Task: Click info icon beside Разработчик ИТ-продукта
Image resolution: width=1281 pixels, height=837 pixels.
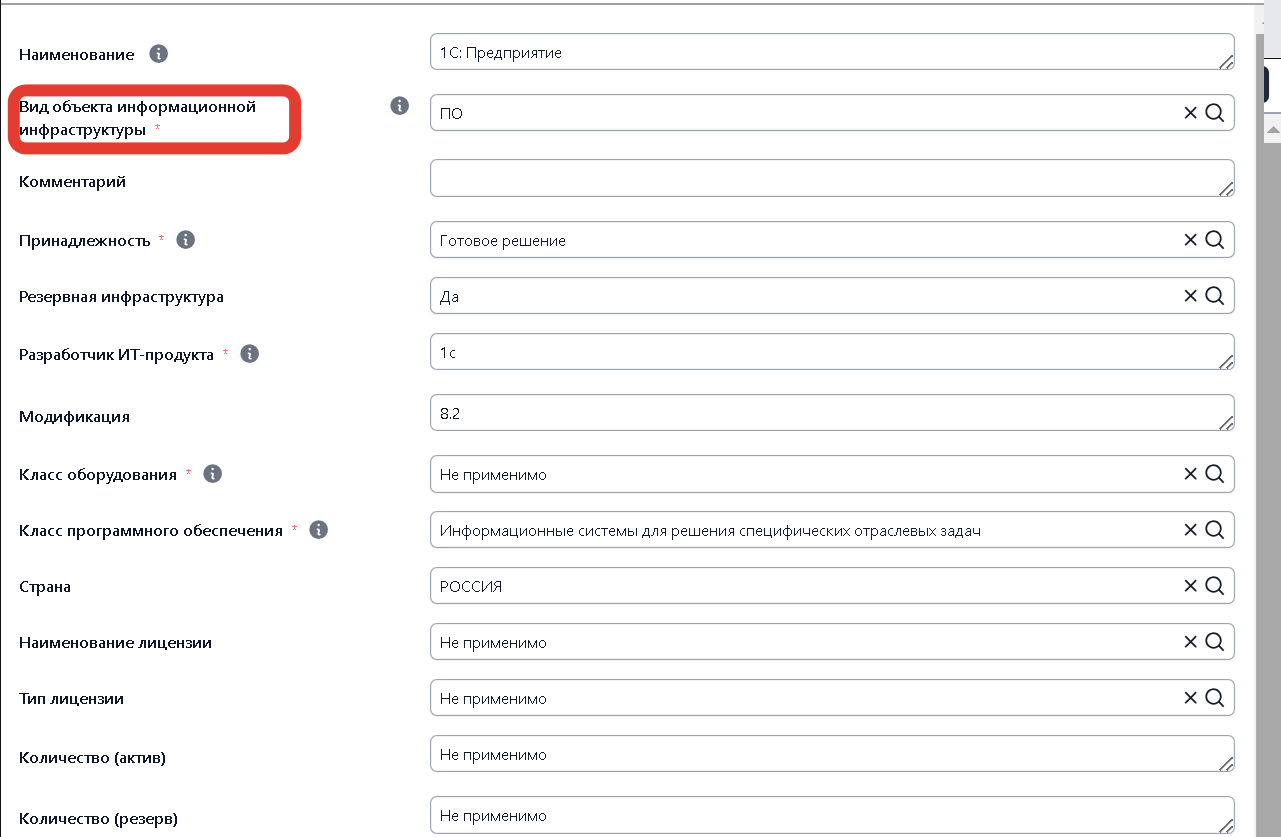Action: coord(250,354)
